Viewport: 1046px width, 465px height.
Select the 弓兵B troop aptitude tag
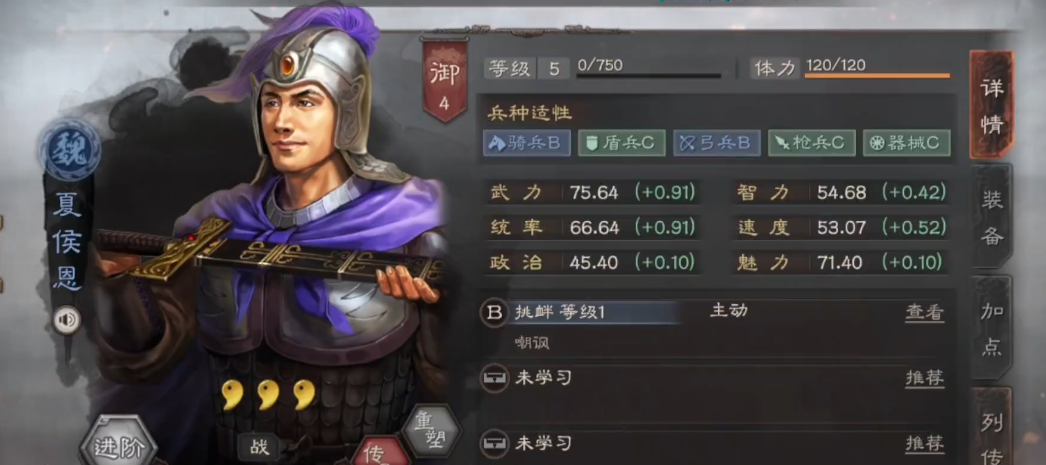click(716, 143)
